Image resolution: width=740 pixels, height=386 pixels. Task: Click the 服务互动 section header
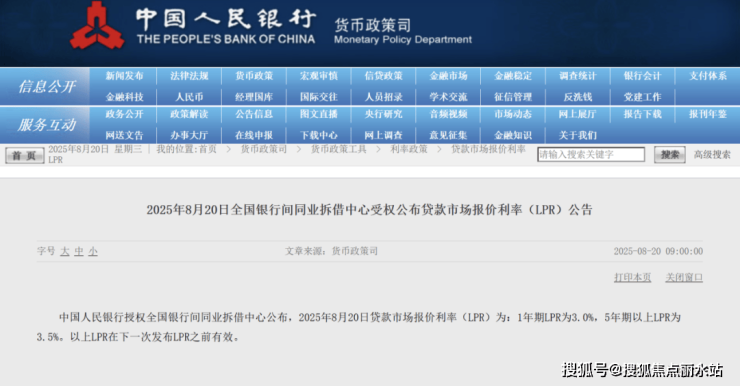coord(47,125)
